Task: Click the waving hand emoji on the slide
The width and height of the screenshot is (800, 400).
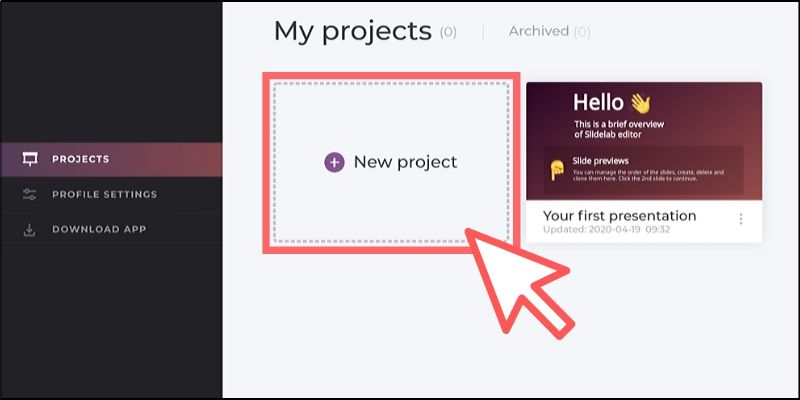Action: [x=641, y=104]
